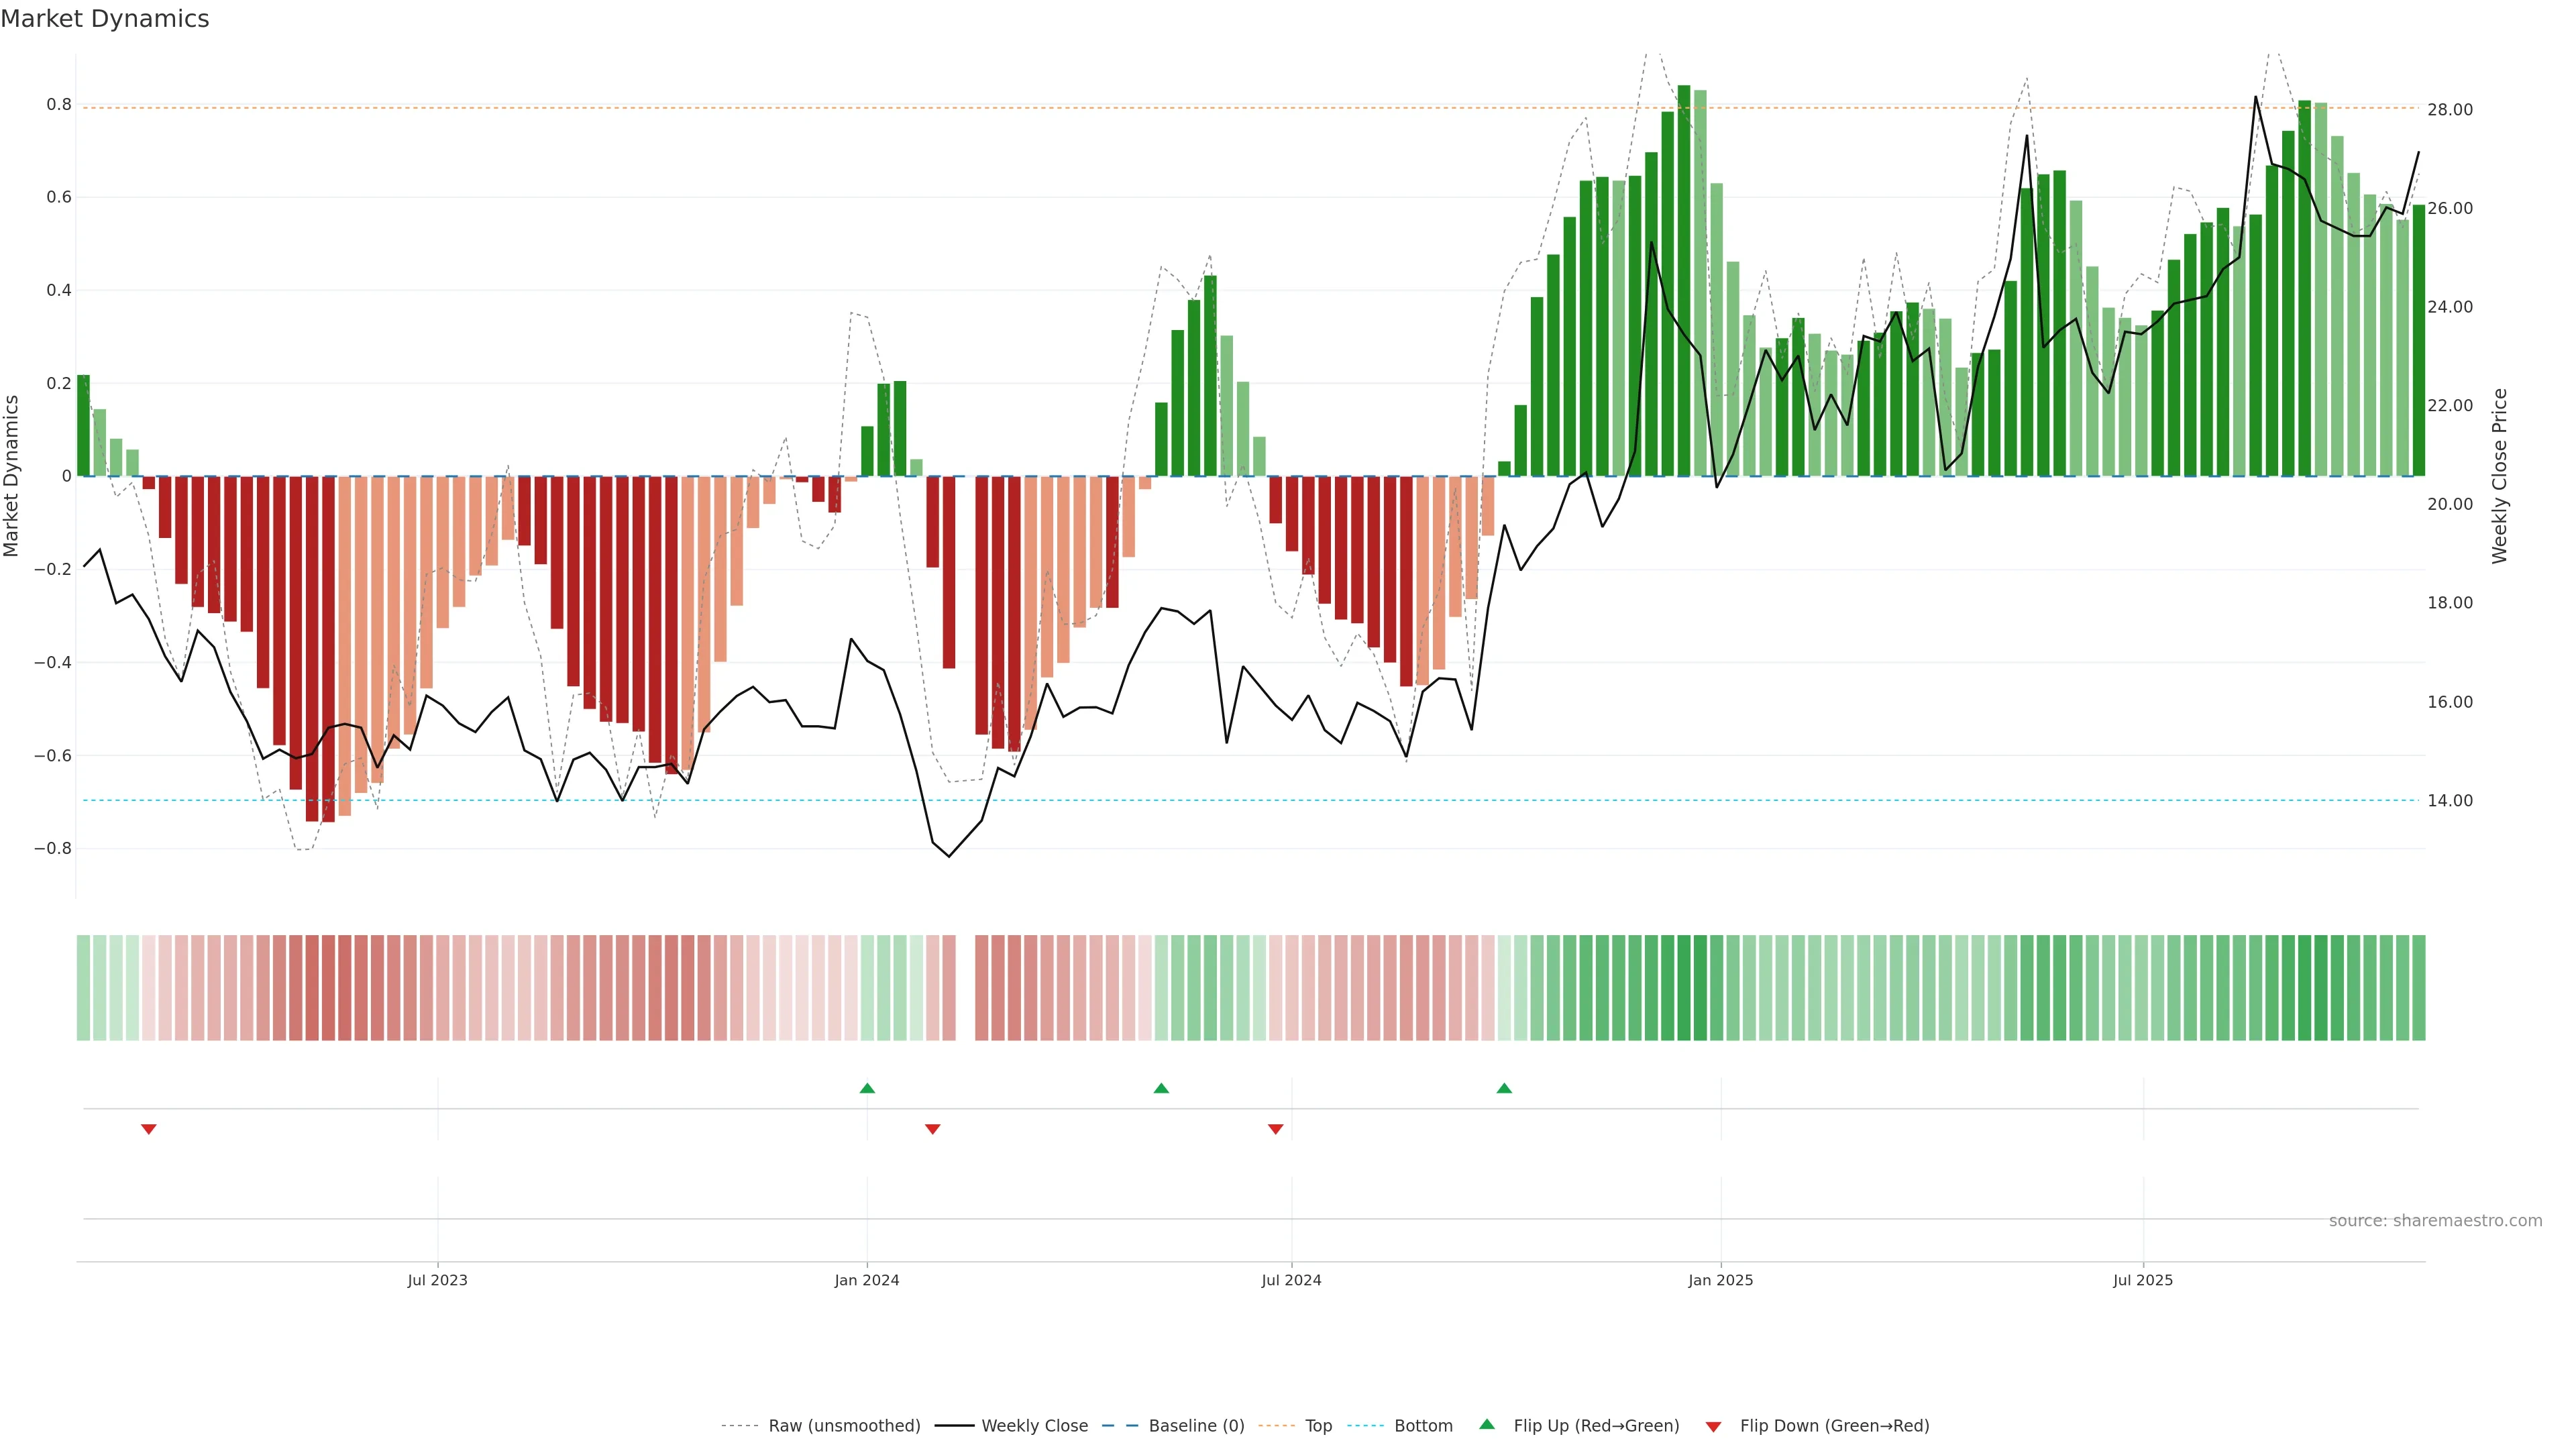
Task: Hide the Bottom threshold legend item
Action: click(1423, 1426)
